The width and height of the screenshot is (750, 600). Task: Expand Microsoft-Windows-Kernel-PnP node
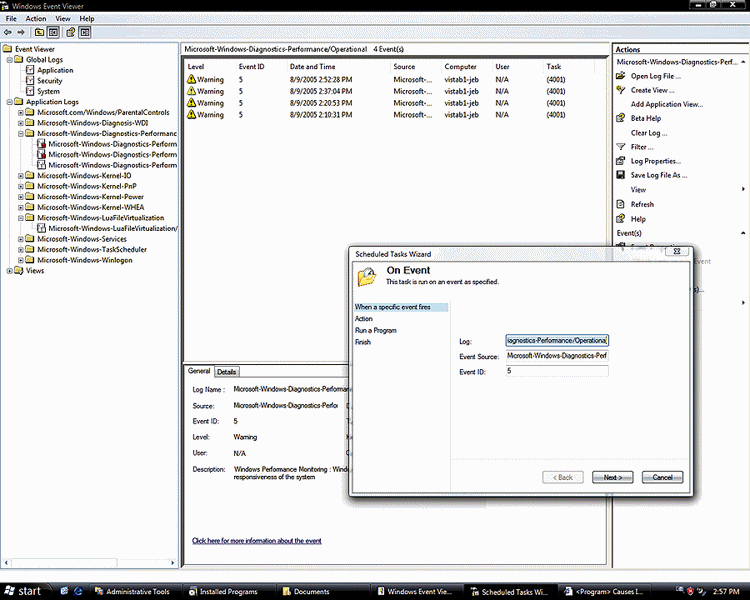point(21,186)
